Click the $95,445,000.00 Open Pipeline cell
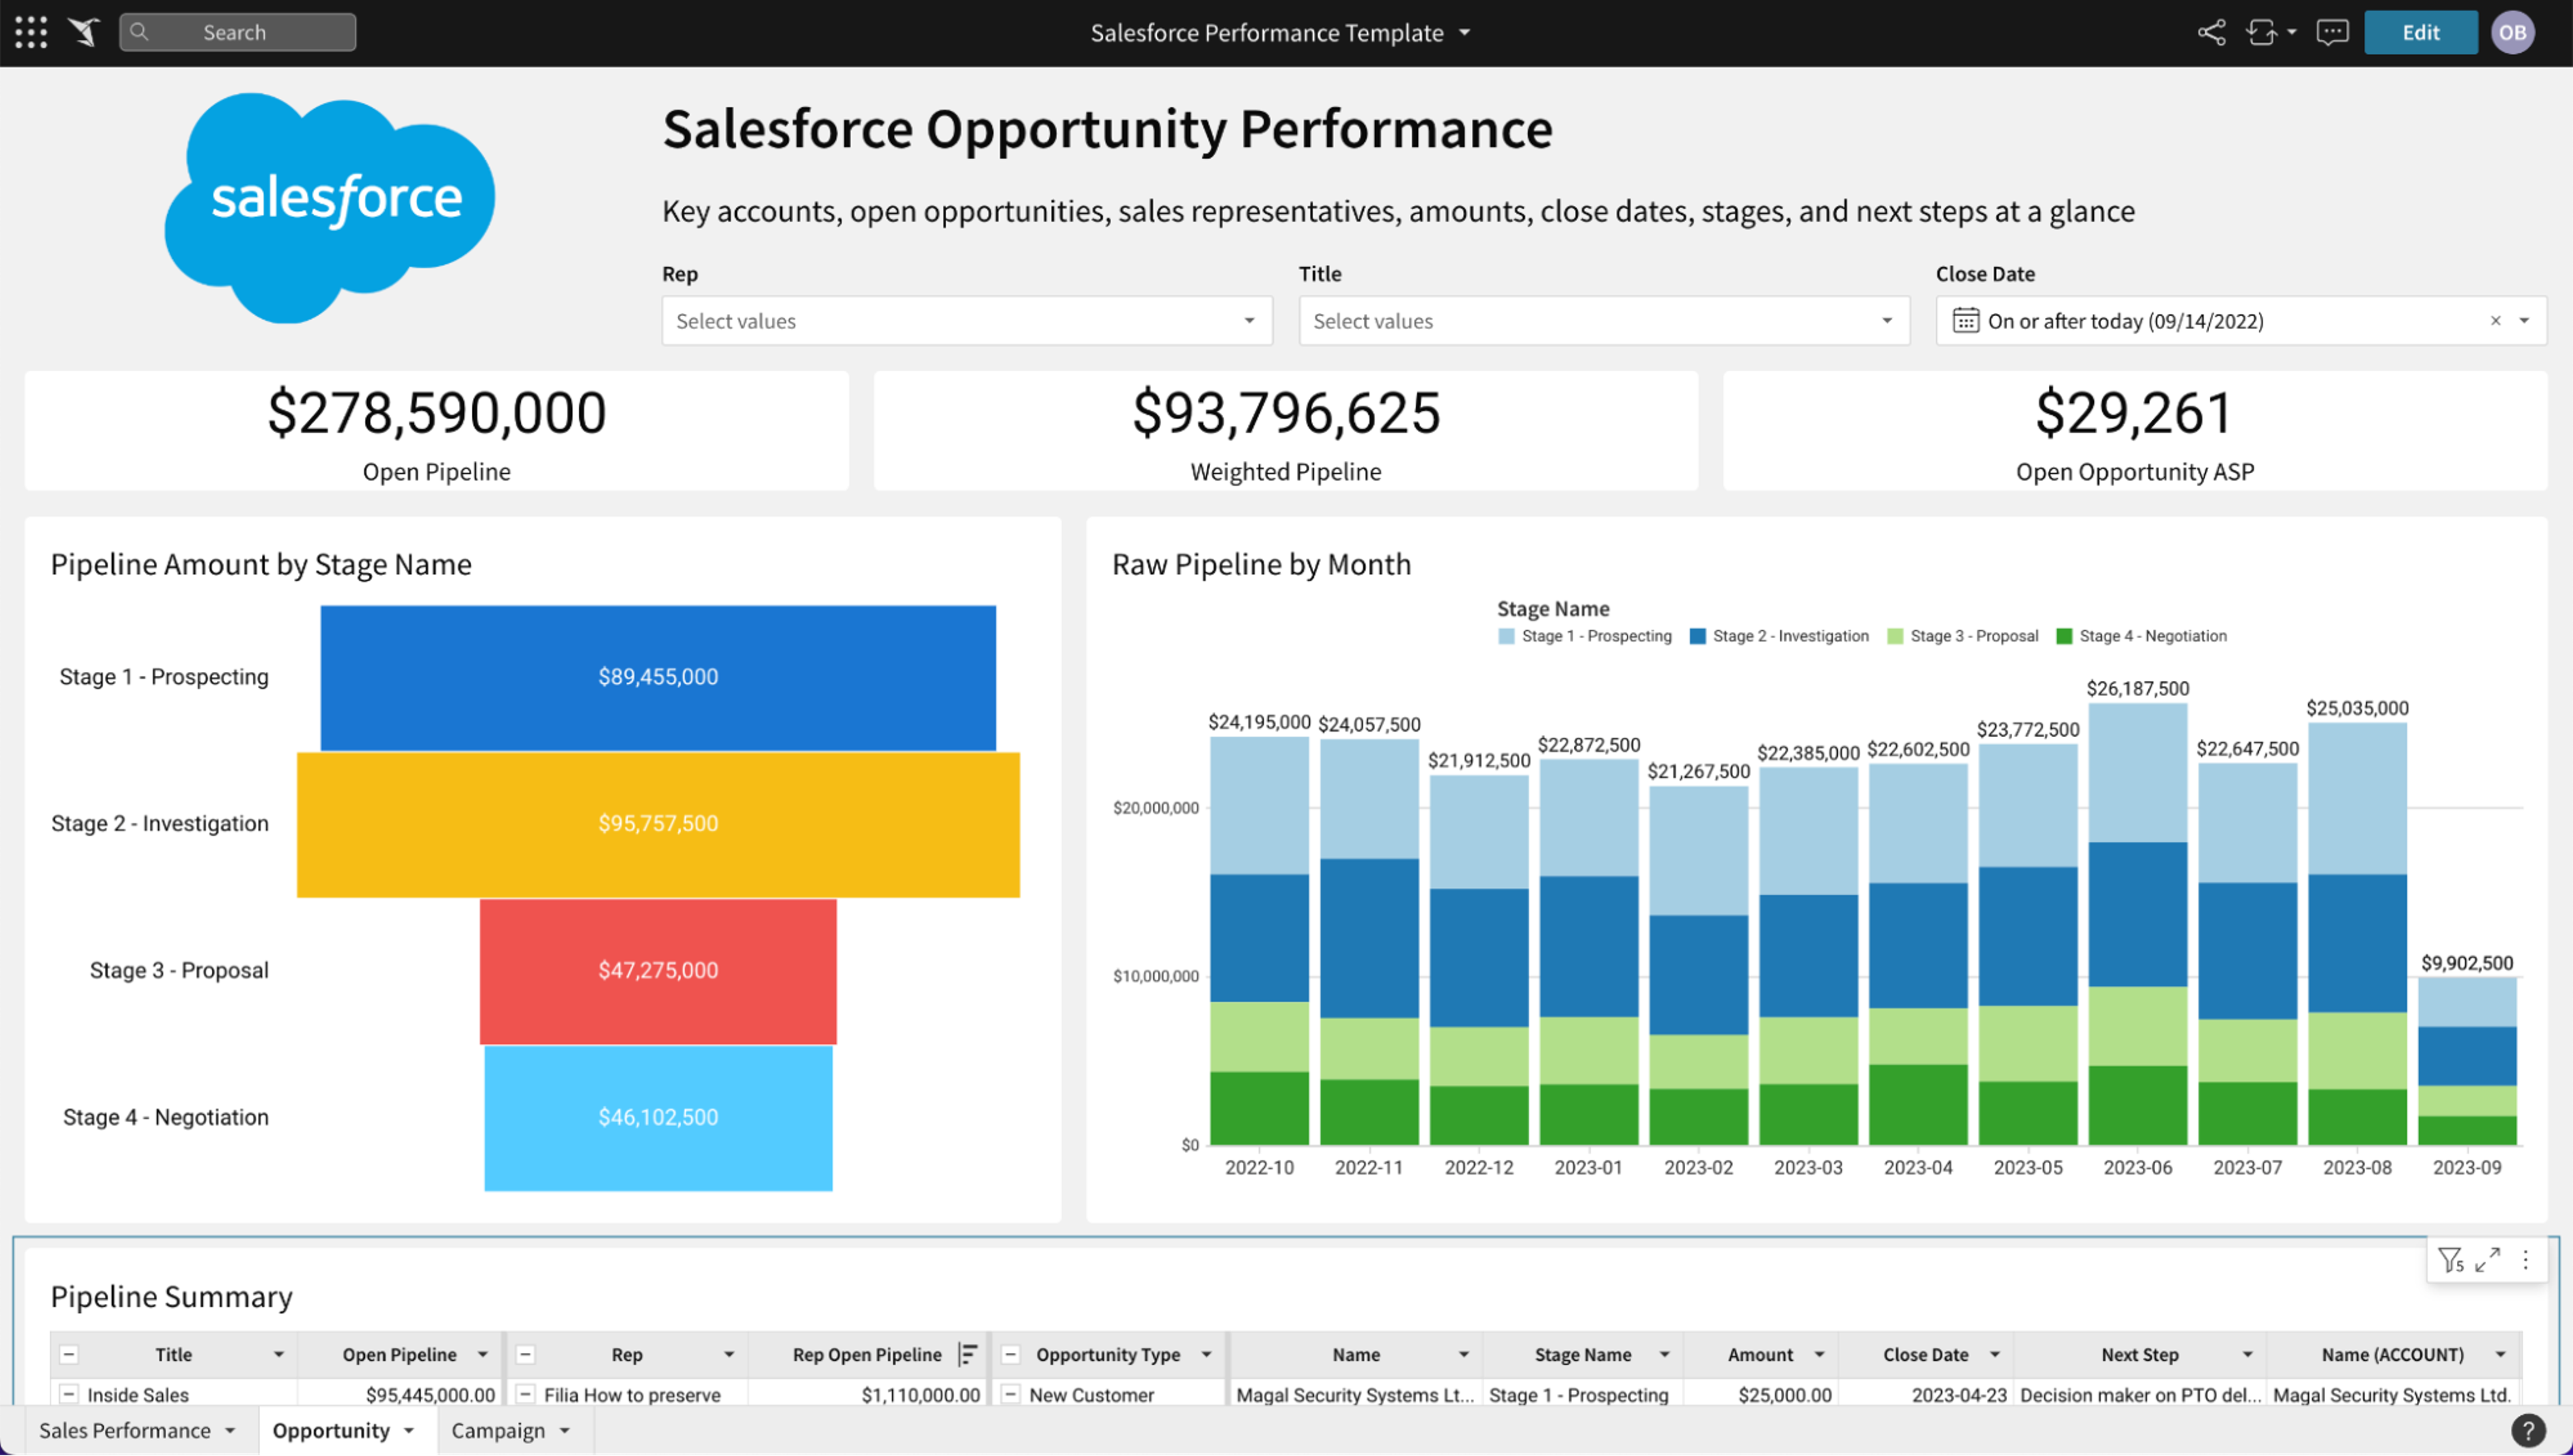Viewport: 2573px width, 1456px height. click(401, 1394)
